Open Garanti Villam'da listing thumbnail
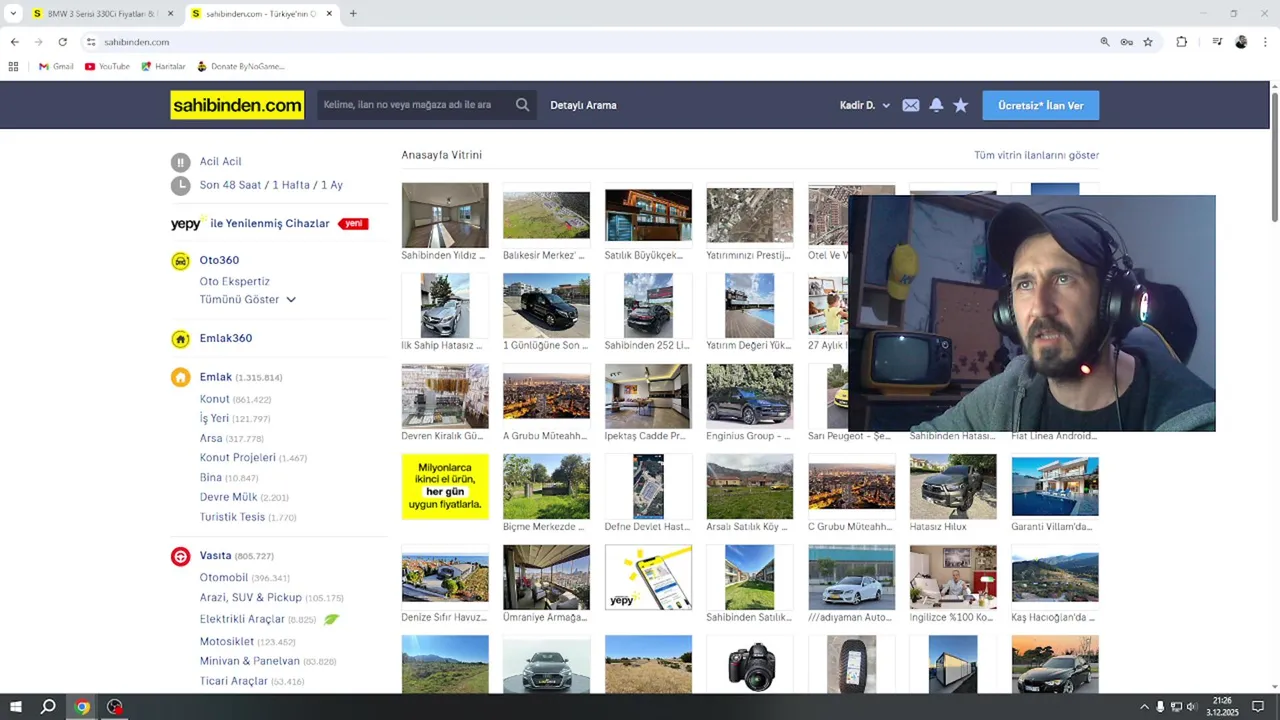The width and height of the screenshot is (1280, 720). point(1055,486)
